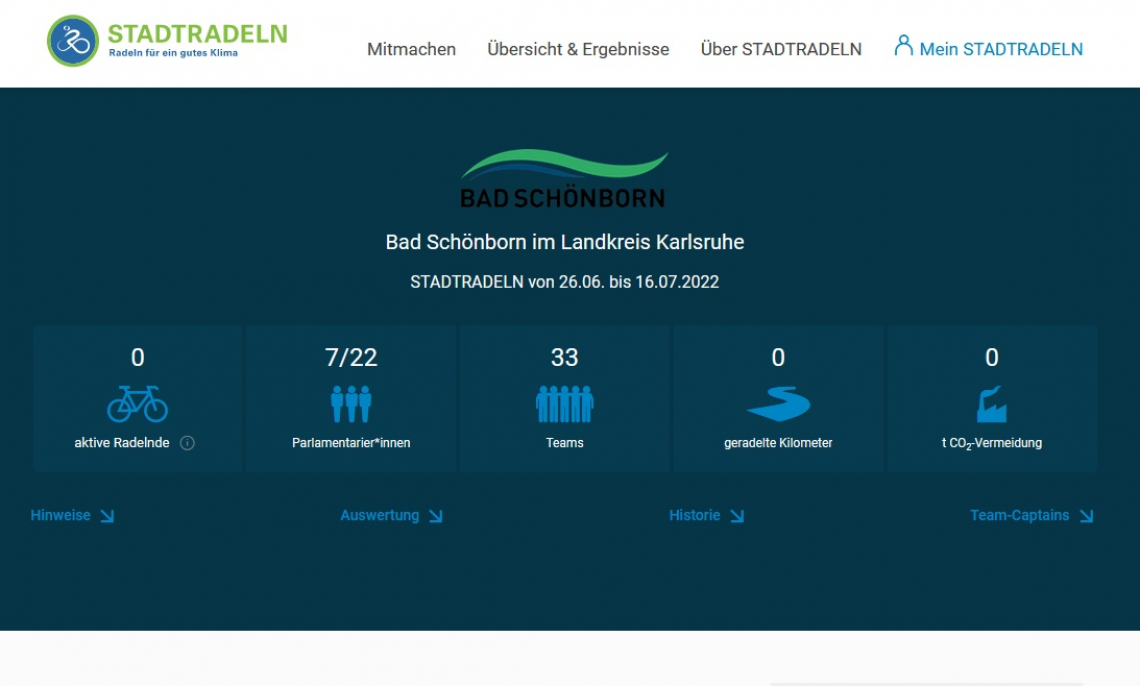1140x686 pixels.
Task: Click the 7/22 Parlamentarier*innen value
Action: coord(351,358)
